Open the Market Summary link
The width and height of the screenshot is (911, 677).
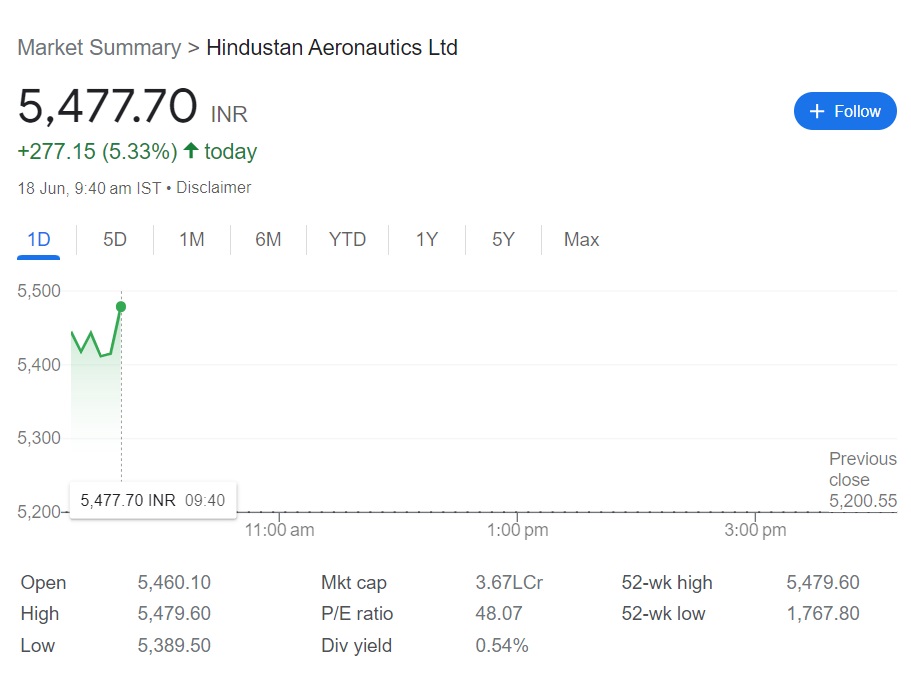coord(99,47)
